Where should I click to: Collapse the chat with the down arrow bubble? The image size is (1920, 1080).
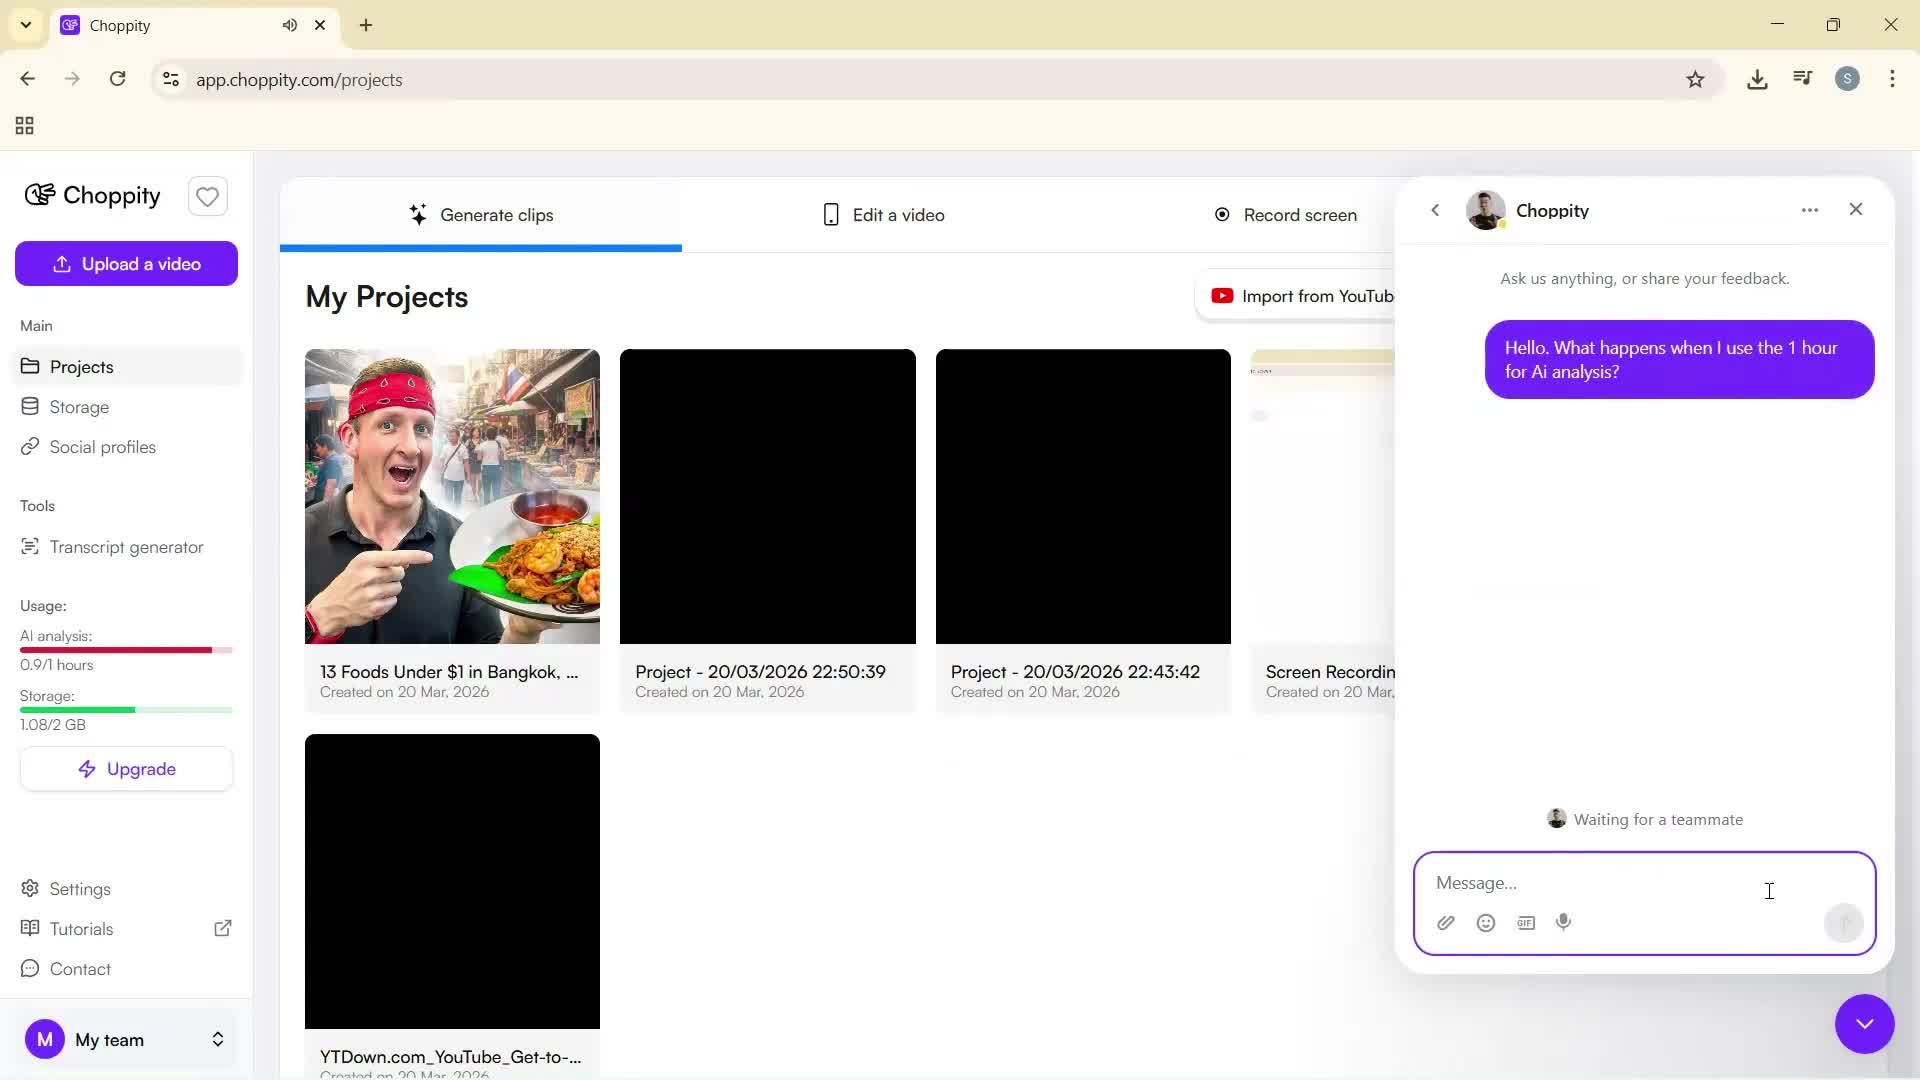[x=1864, y=1024]
